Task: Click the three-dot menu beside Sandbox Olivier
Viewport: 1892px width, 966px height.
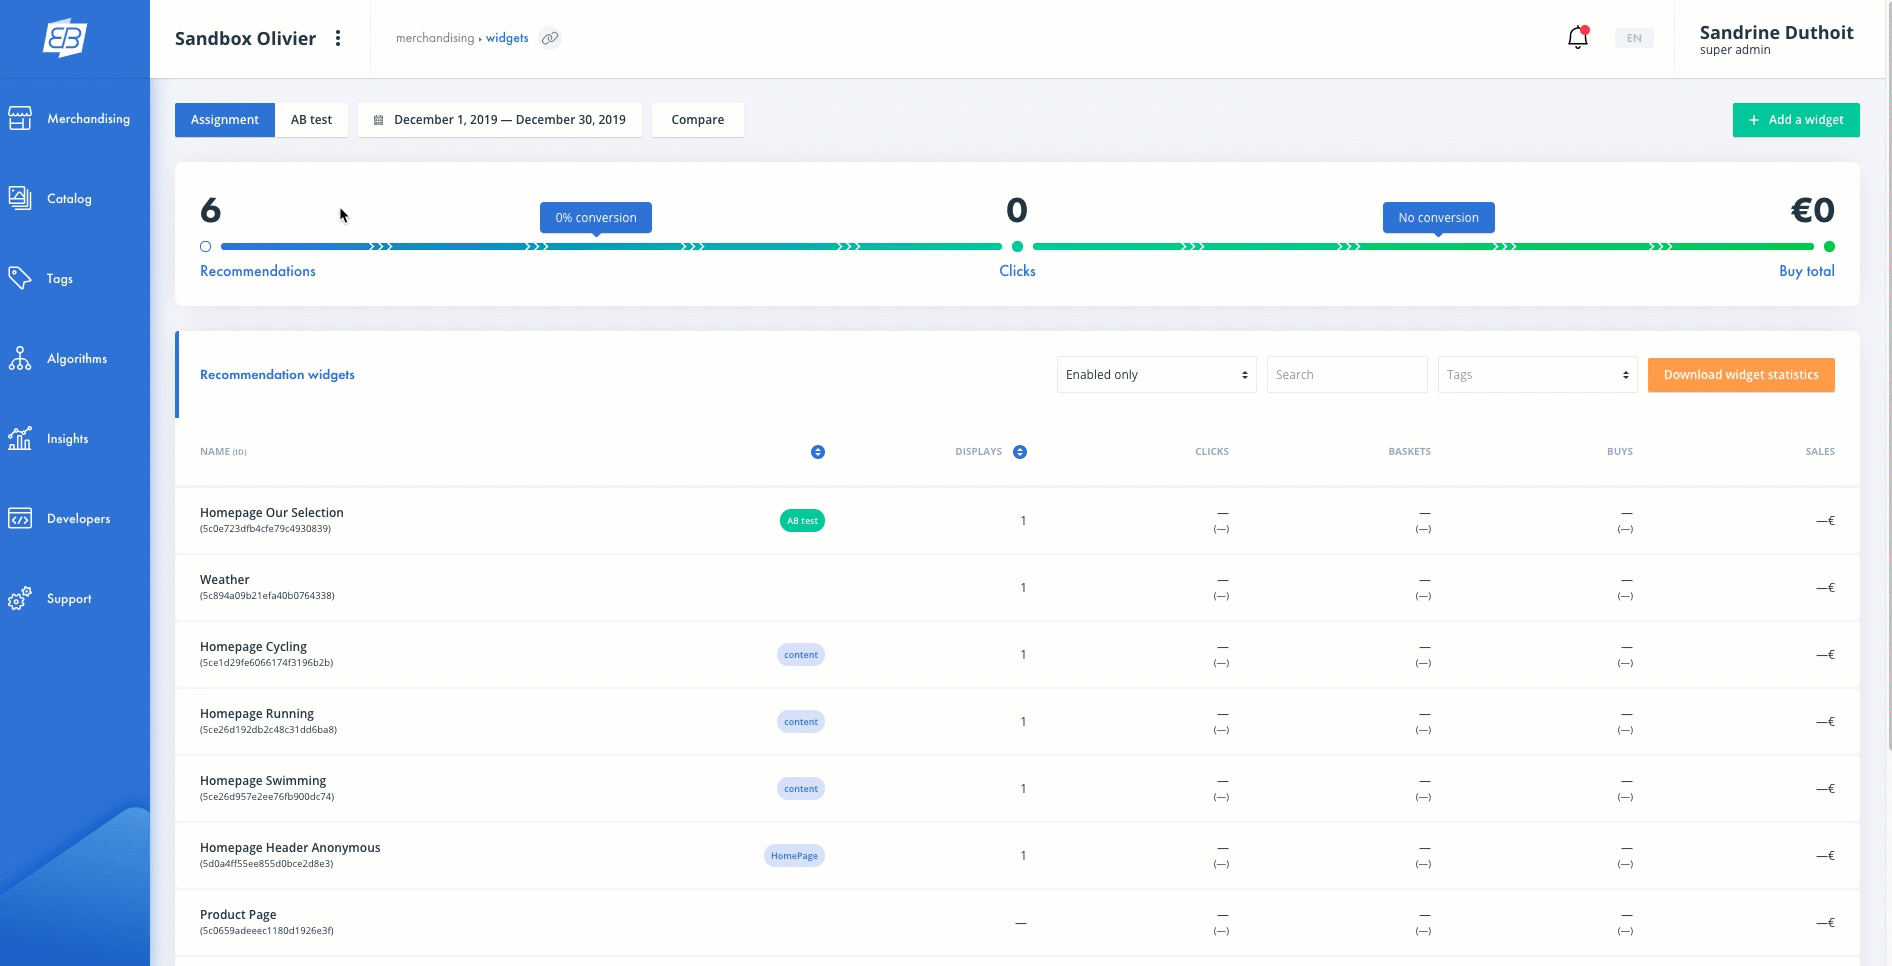Action: click(338, 38)
